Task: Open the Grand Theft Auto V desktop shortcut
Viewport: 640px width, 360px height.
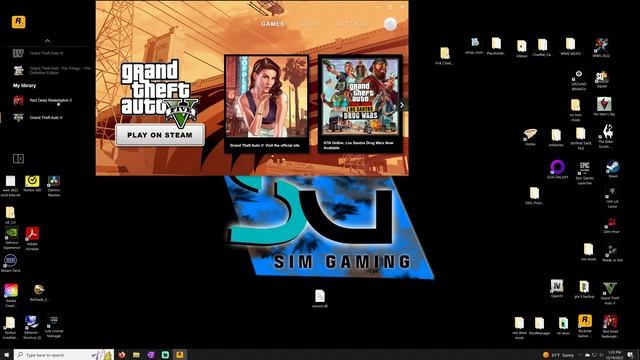Action: (x=610, y=293)
